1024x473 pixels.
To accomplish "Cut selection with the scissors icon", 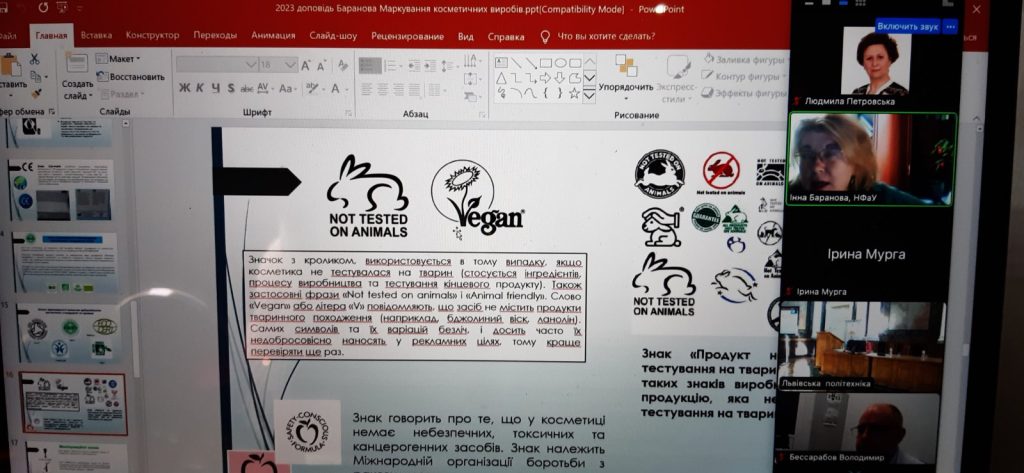I will click(34, 59).
